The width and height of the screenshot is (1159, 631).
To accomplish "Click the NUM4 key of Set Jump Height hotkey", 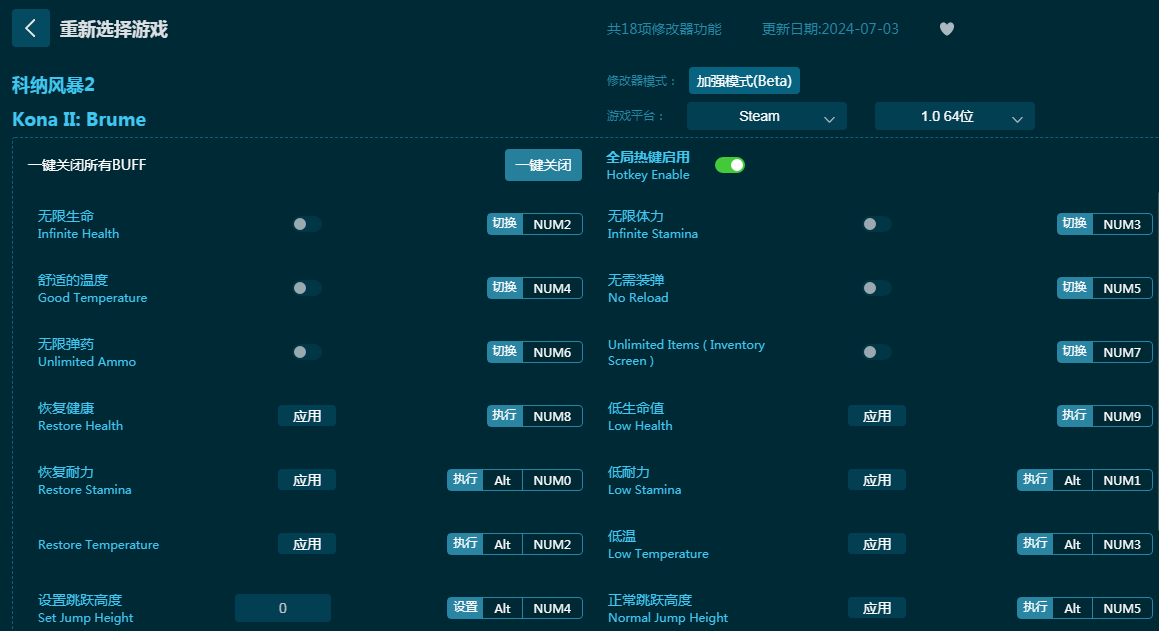I will coord(552,608).
